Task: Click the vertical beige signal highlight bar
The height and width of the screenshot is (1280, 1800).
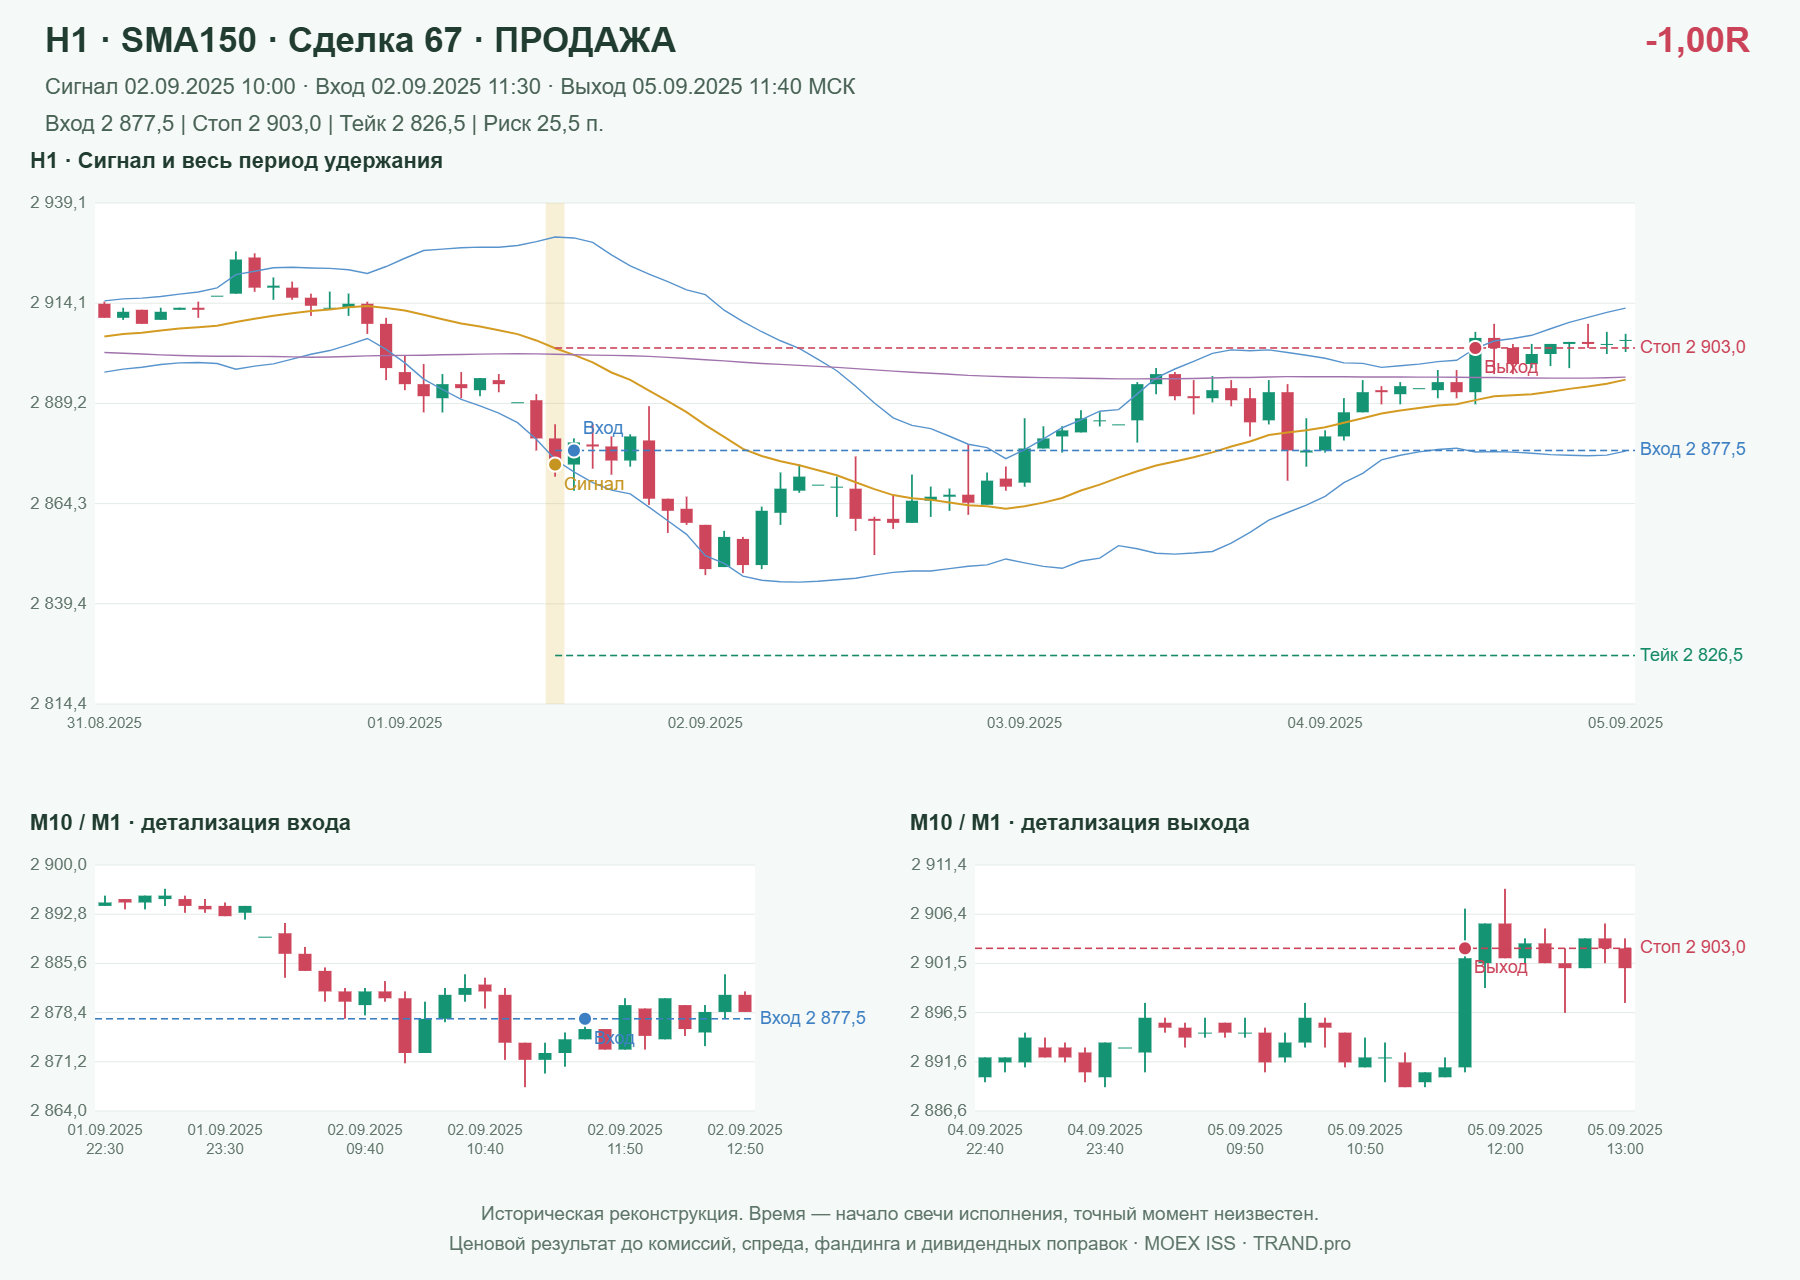Action: click(x=555, y=453)
